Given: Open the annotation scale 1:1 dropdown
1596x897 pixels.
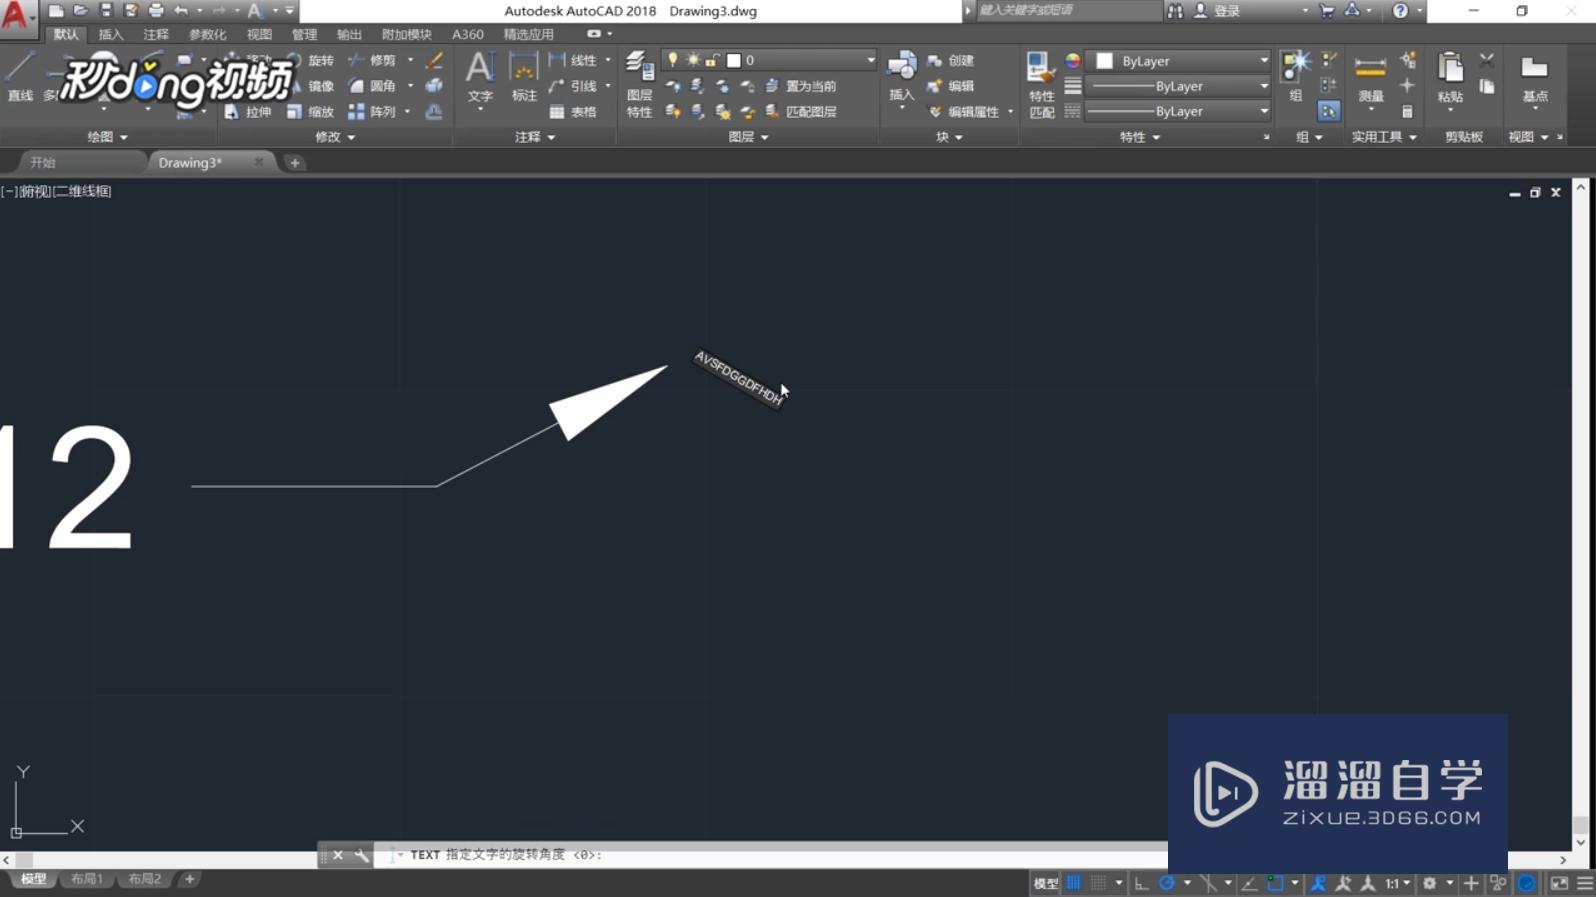Looking at the screenshot, I should click(x=1397, y=883).
